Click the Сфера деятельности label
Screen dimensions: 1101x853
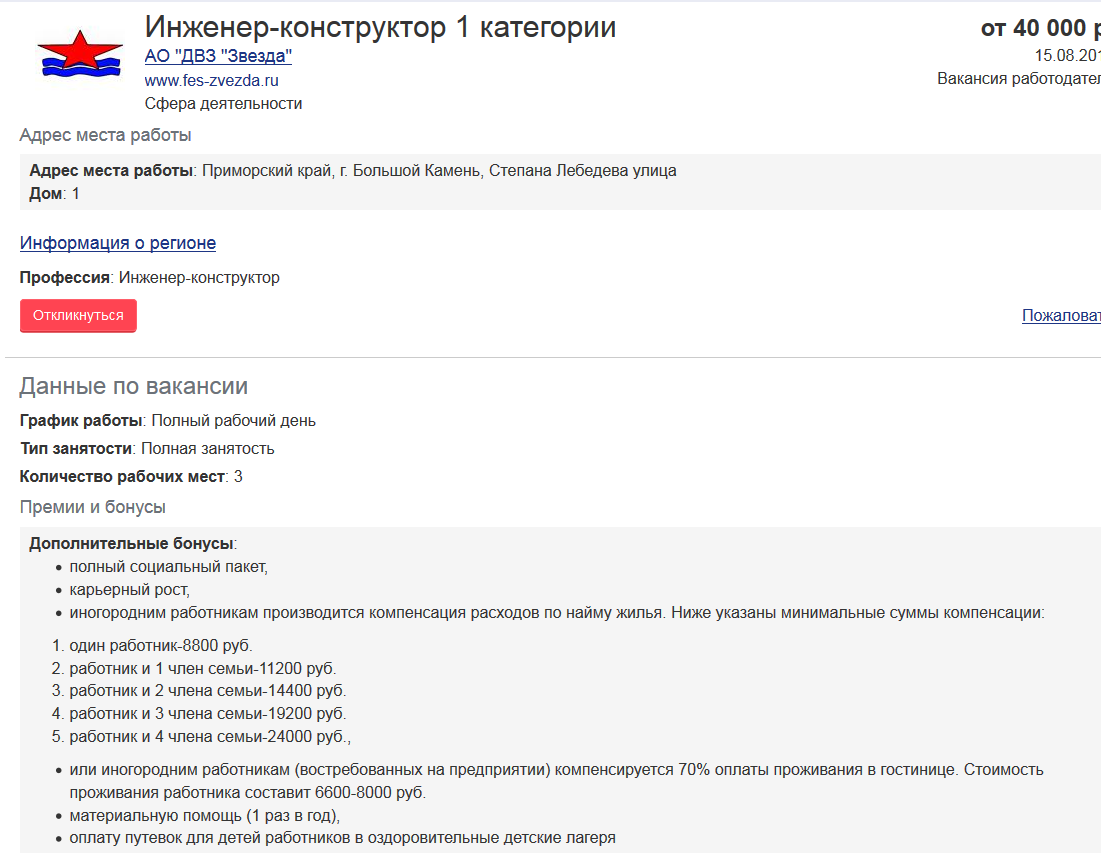[x=223, y=104]
